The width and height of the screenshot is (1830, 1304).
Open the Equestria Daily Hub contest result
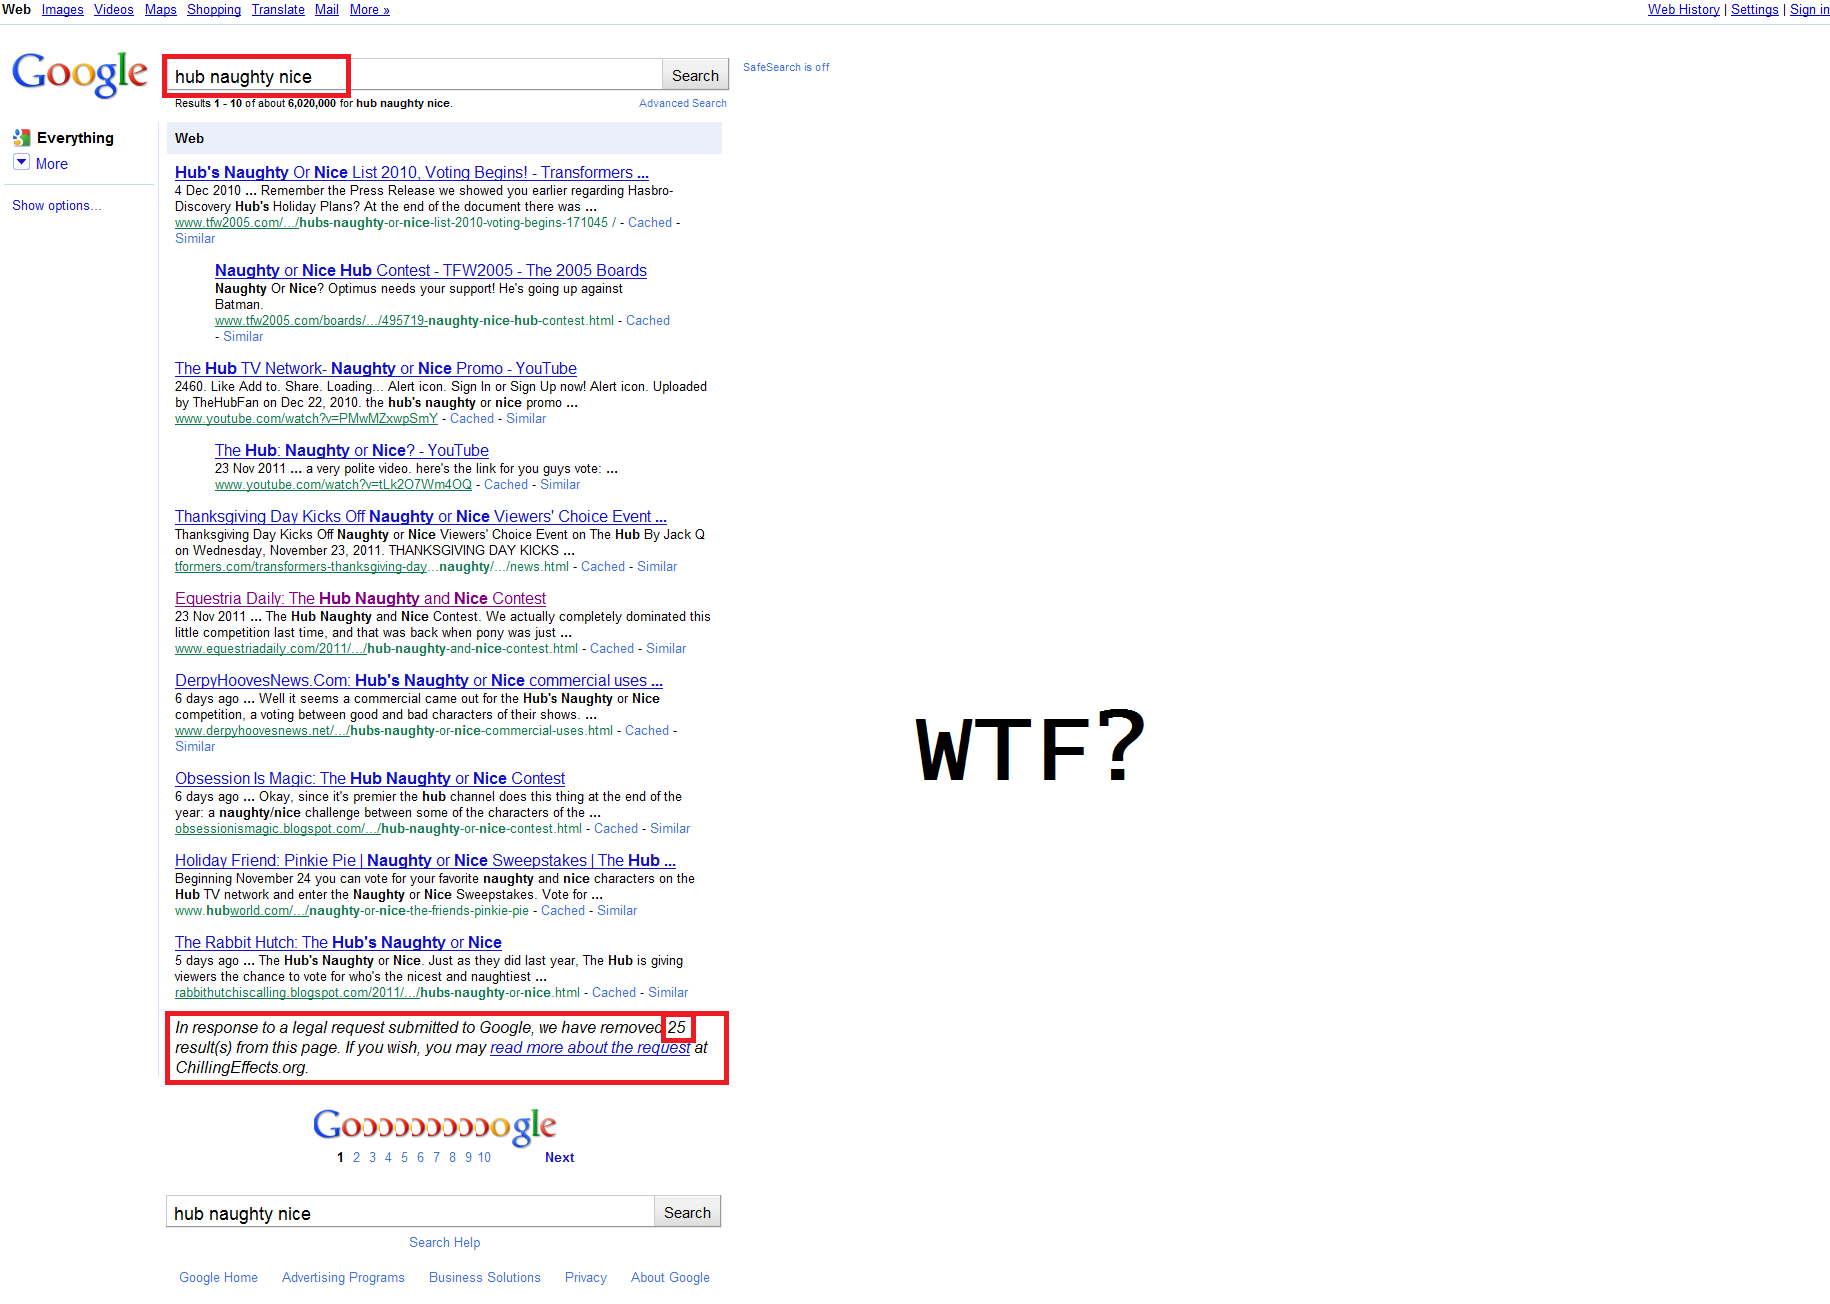click(x=360, y=598)
